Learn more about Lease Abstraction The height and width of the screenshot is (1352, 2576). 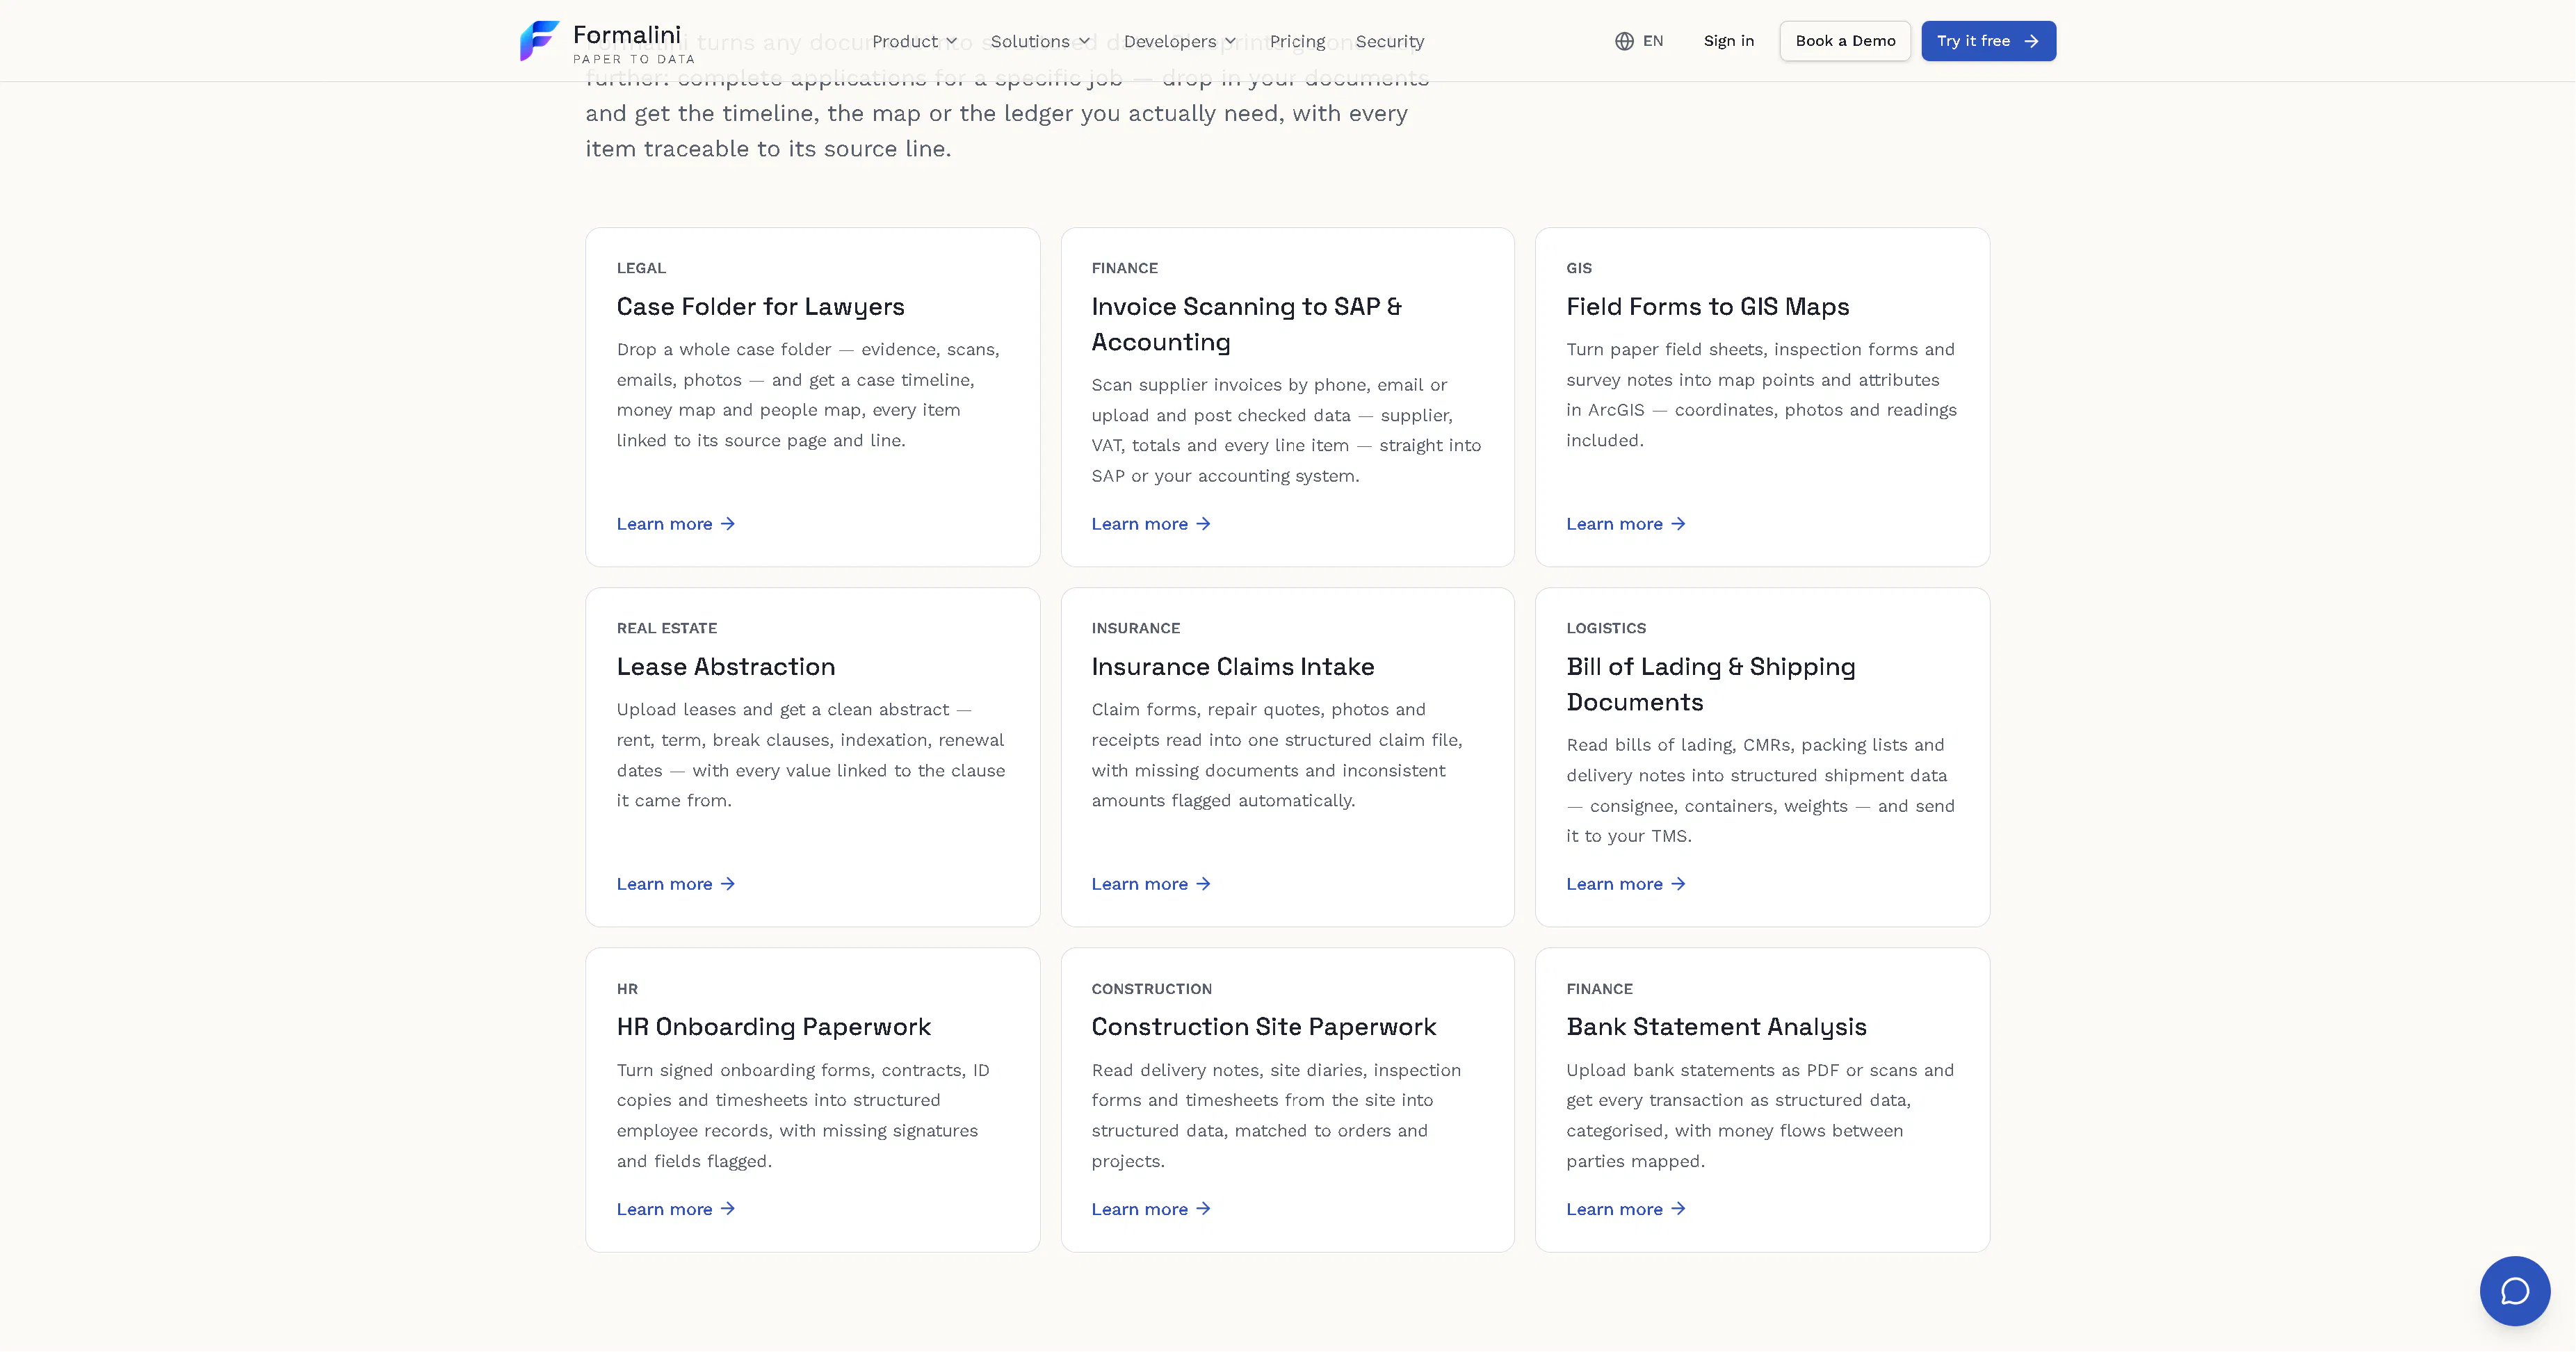(x=675, y=884)
